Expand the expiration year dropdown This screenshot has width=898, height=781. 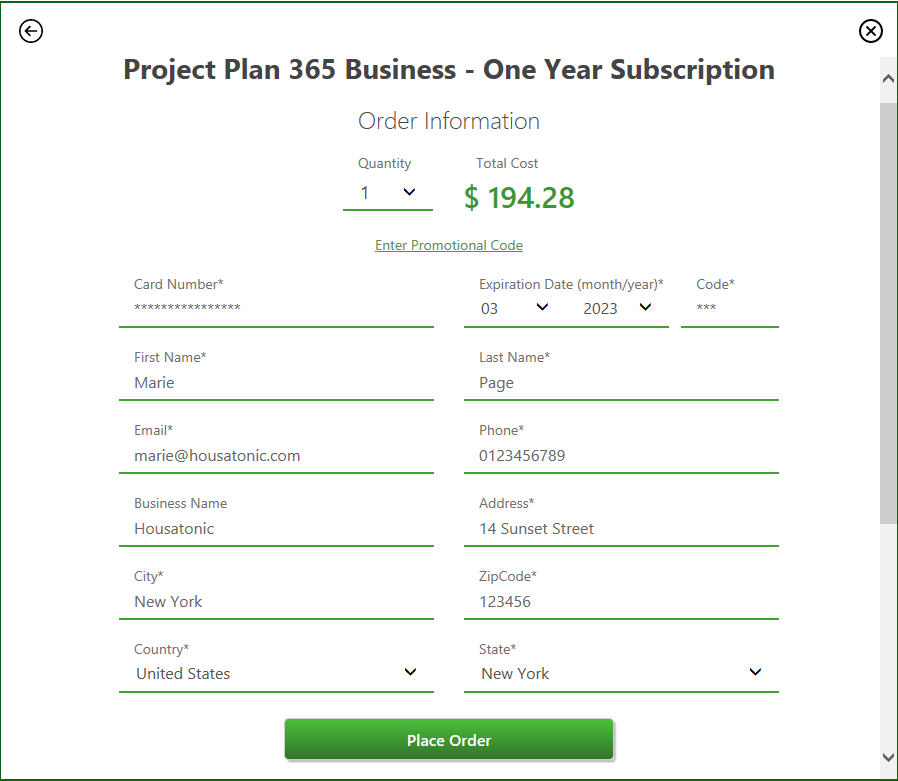pos(618,308)
